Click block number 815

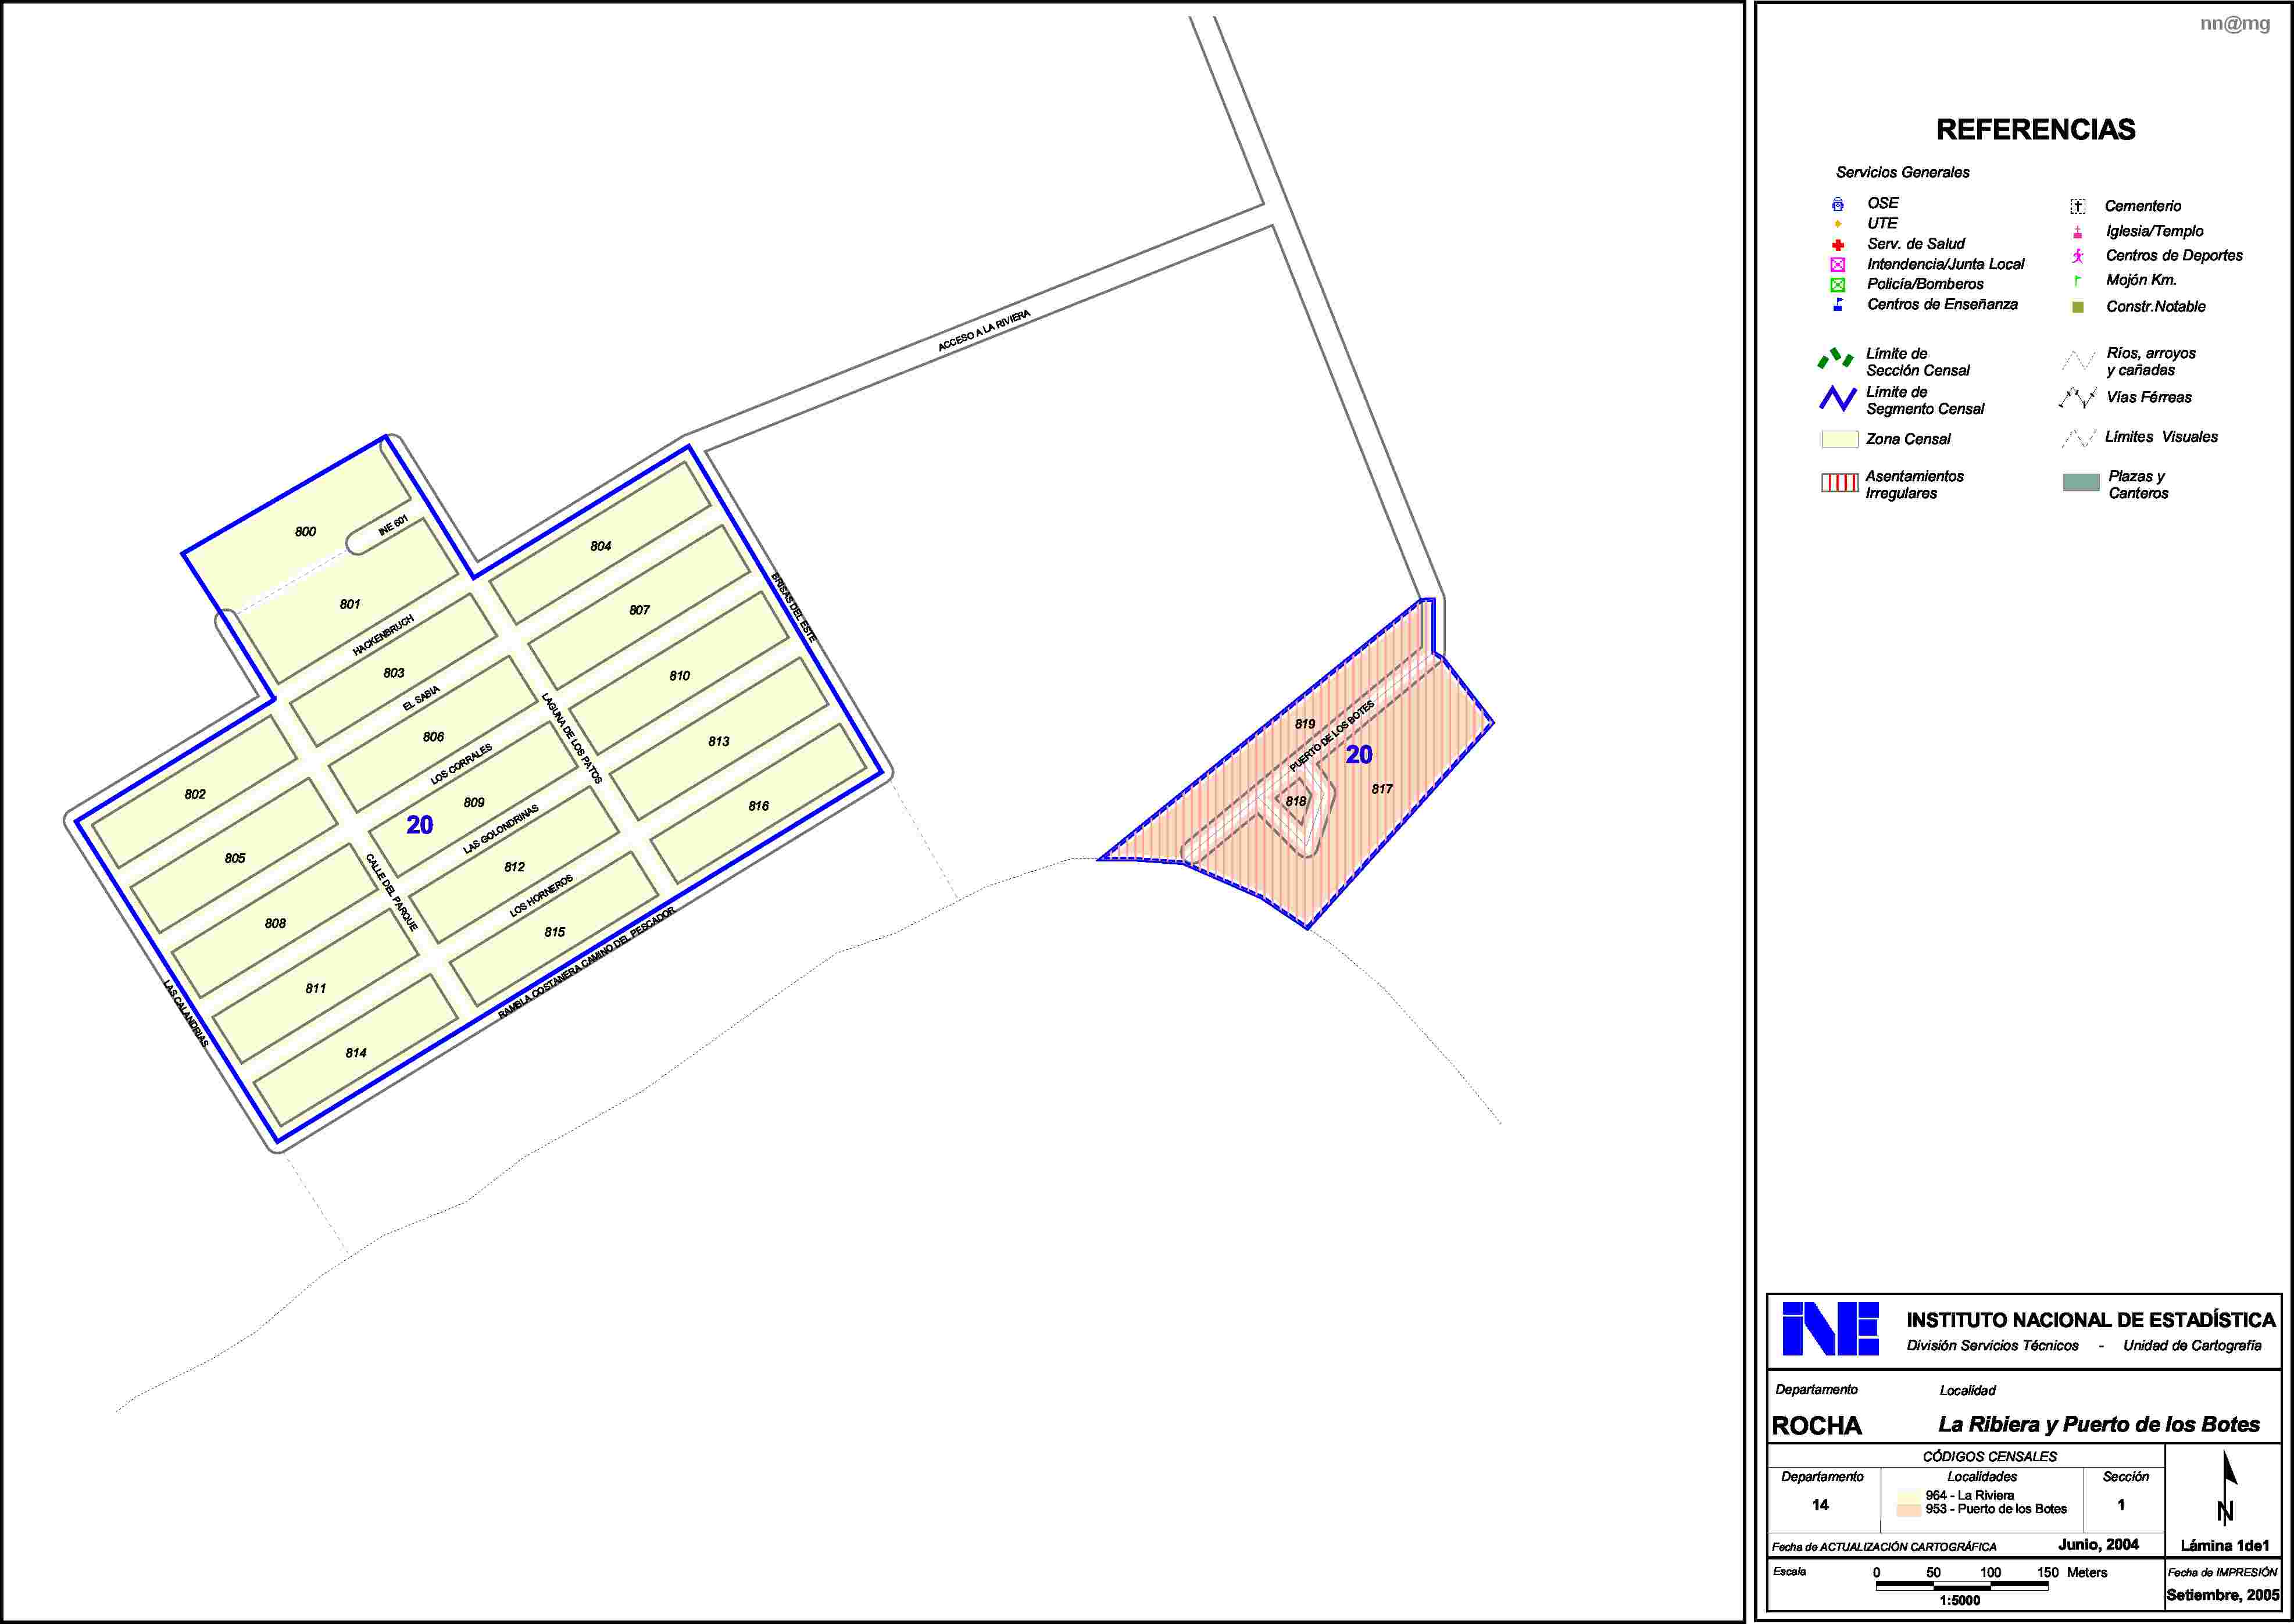tap(555, 932)
